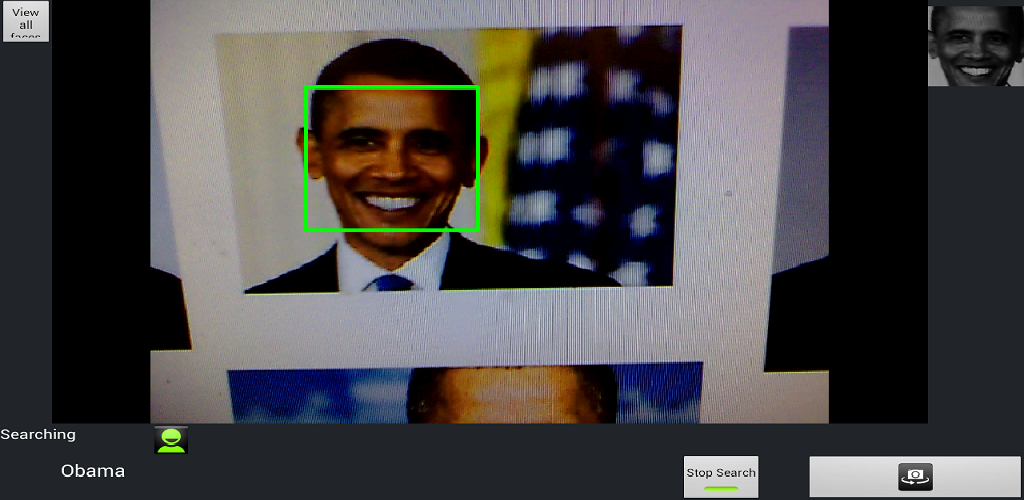Image resolution: width=1024 pixels, height=500 pixels.
Task: Click the recognized name Obama
Action: (x=93, y=471)
